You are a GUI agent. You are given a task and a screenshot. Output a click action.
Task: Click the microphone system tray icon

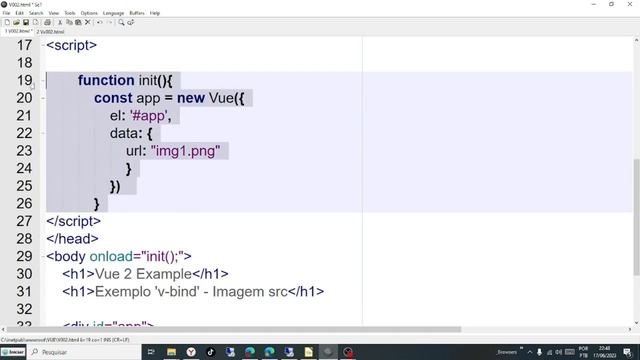[x=539, y=352]
